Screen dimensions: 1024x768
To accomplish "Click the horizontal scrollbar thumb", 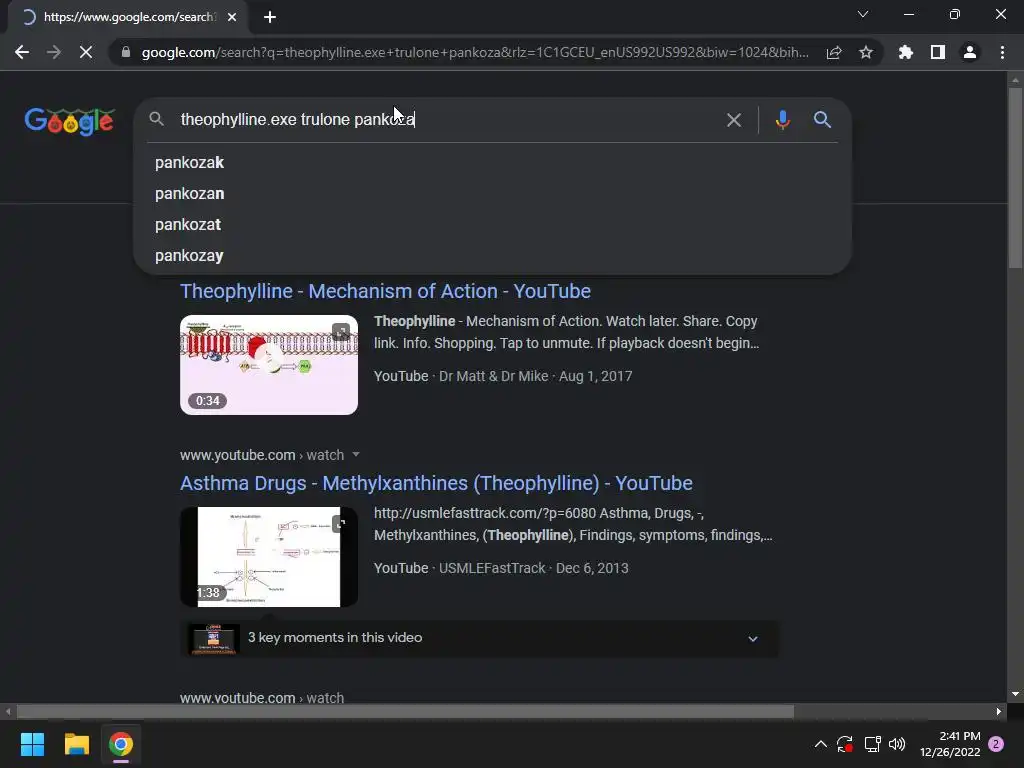I will (x=405, y=711).
